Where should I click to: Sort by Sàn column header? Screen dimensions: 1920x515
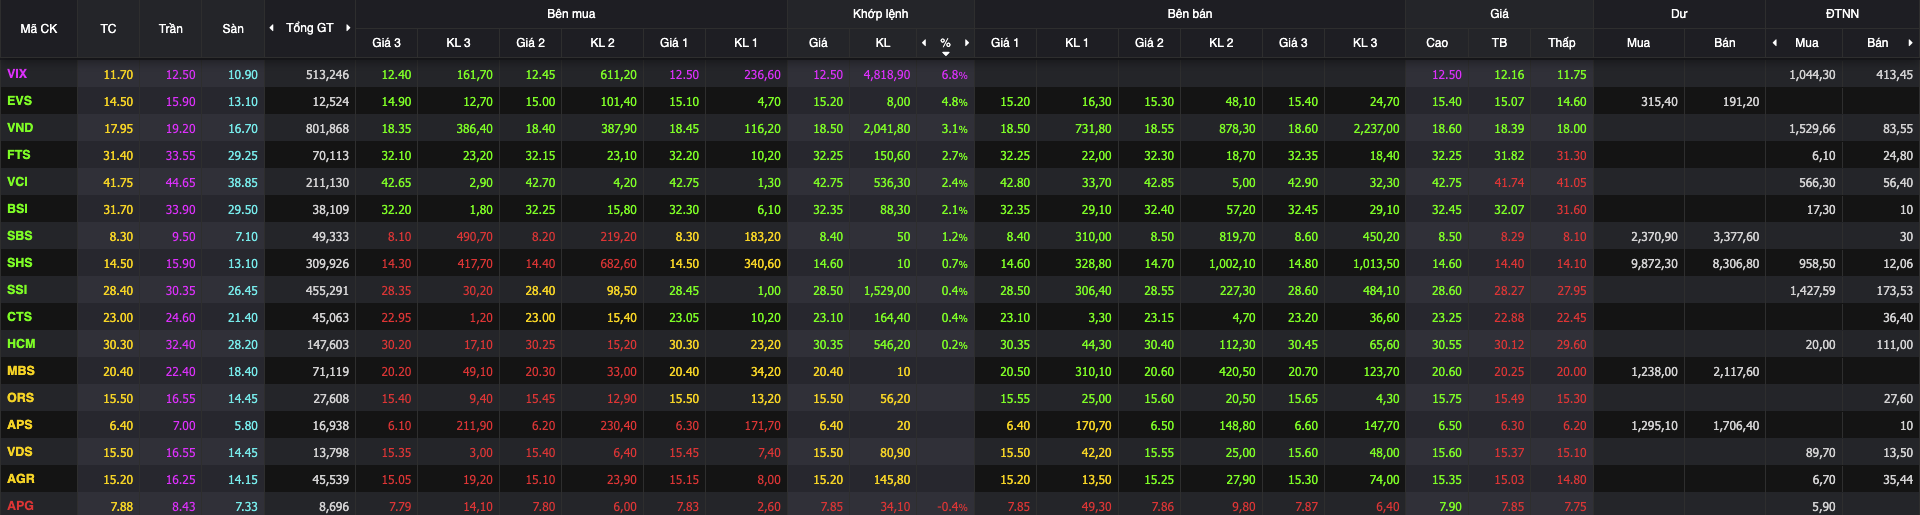233,29
